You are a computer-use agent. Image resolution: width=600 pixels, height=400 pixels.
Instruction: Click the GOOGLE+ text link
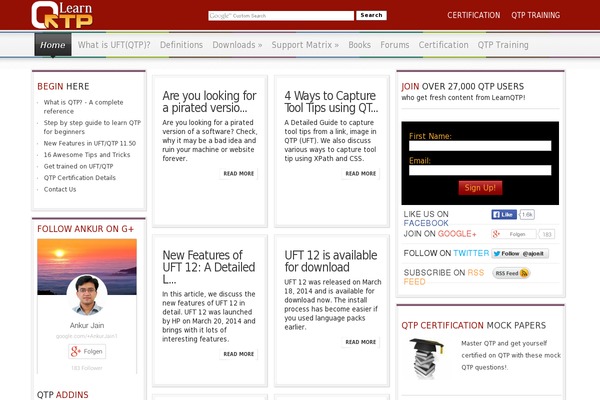pyautogui.click(x=457, y=233)
